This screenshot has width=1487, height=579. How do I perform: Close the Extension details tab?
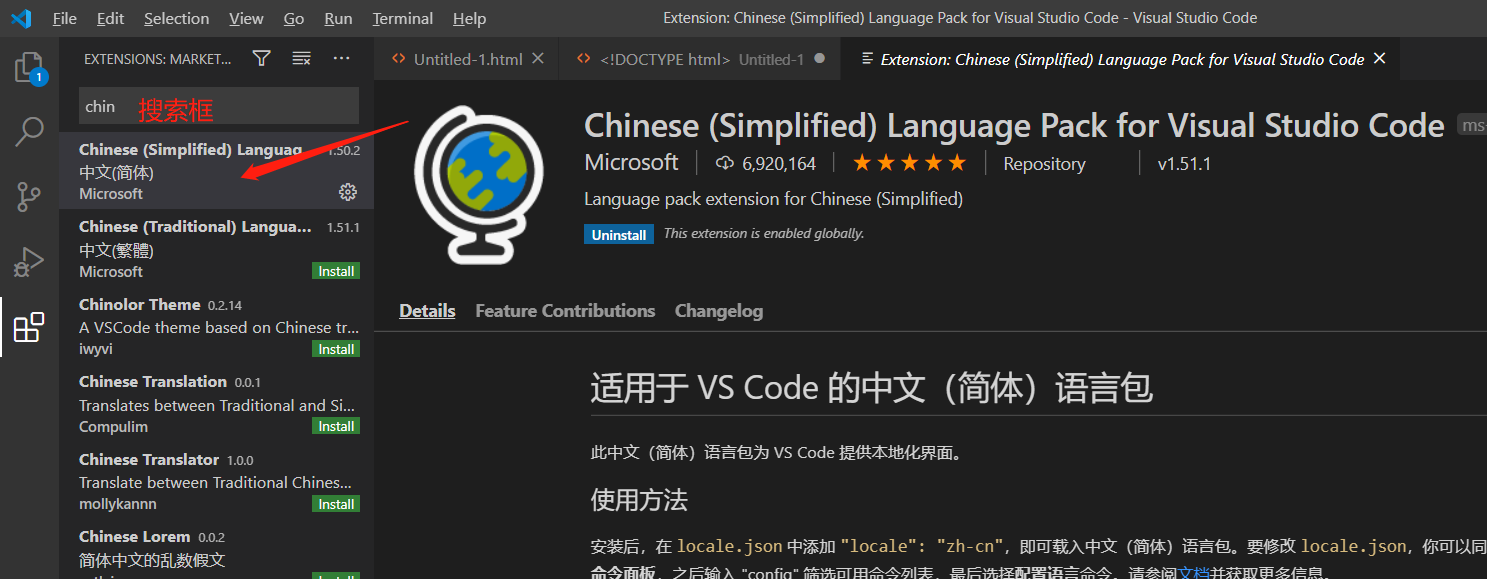[x=1380, y=59]
